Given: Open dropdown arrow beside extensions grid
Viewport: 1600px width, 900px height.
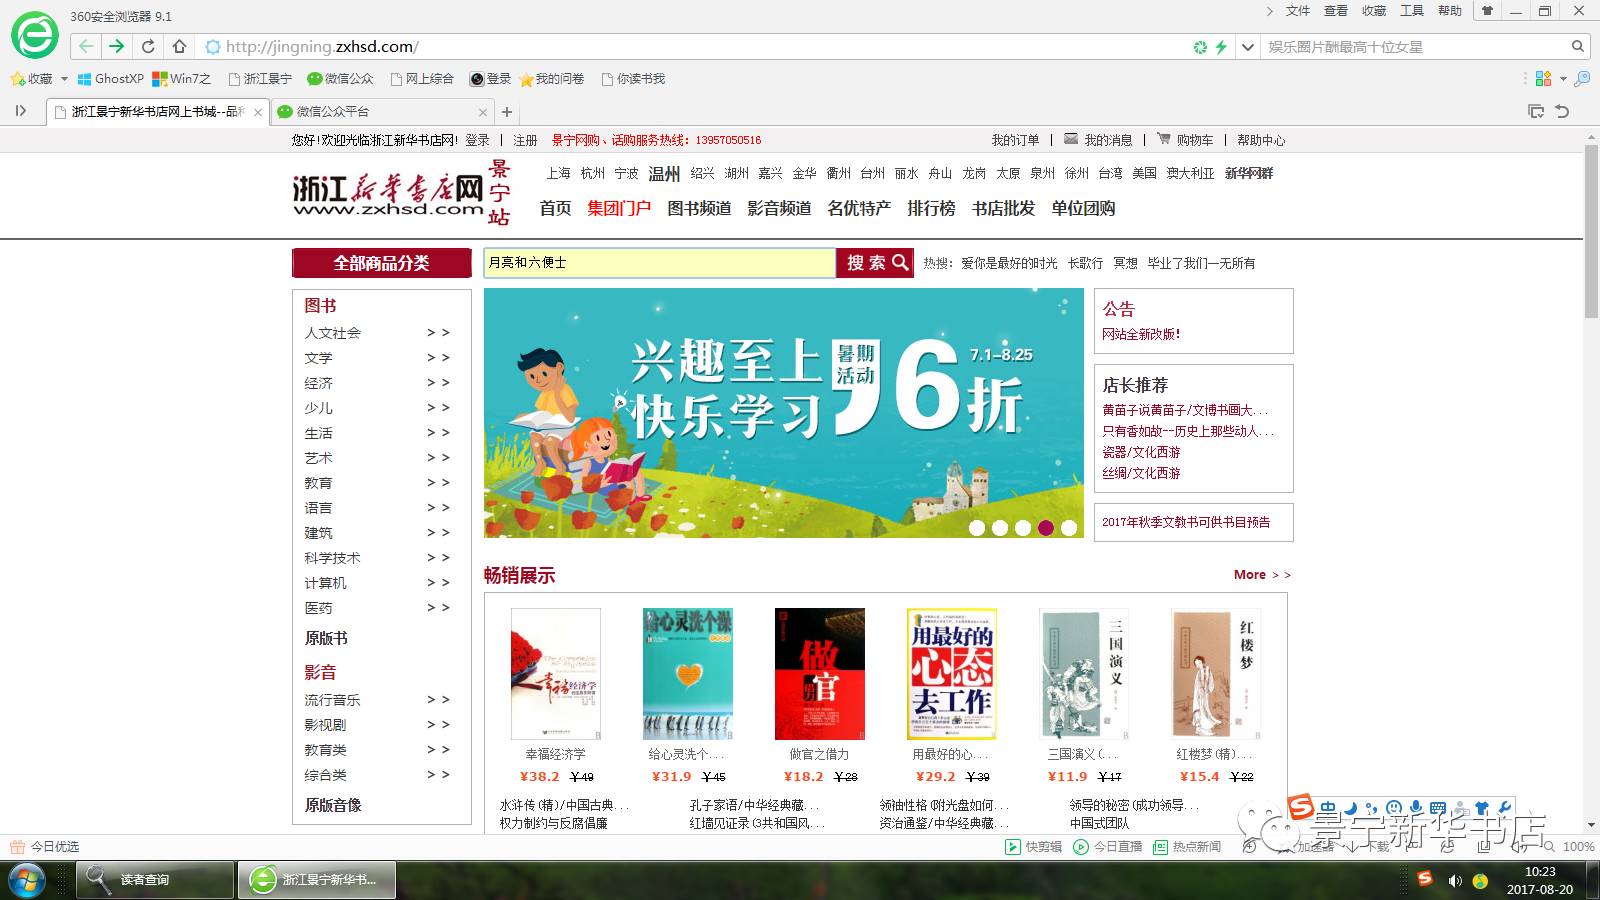Looking at the screenshot, I should pyautogui.click(x=1562, y=78).
